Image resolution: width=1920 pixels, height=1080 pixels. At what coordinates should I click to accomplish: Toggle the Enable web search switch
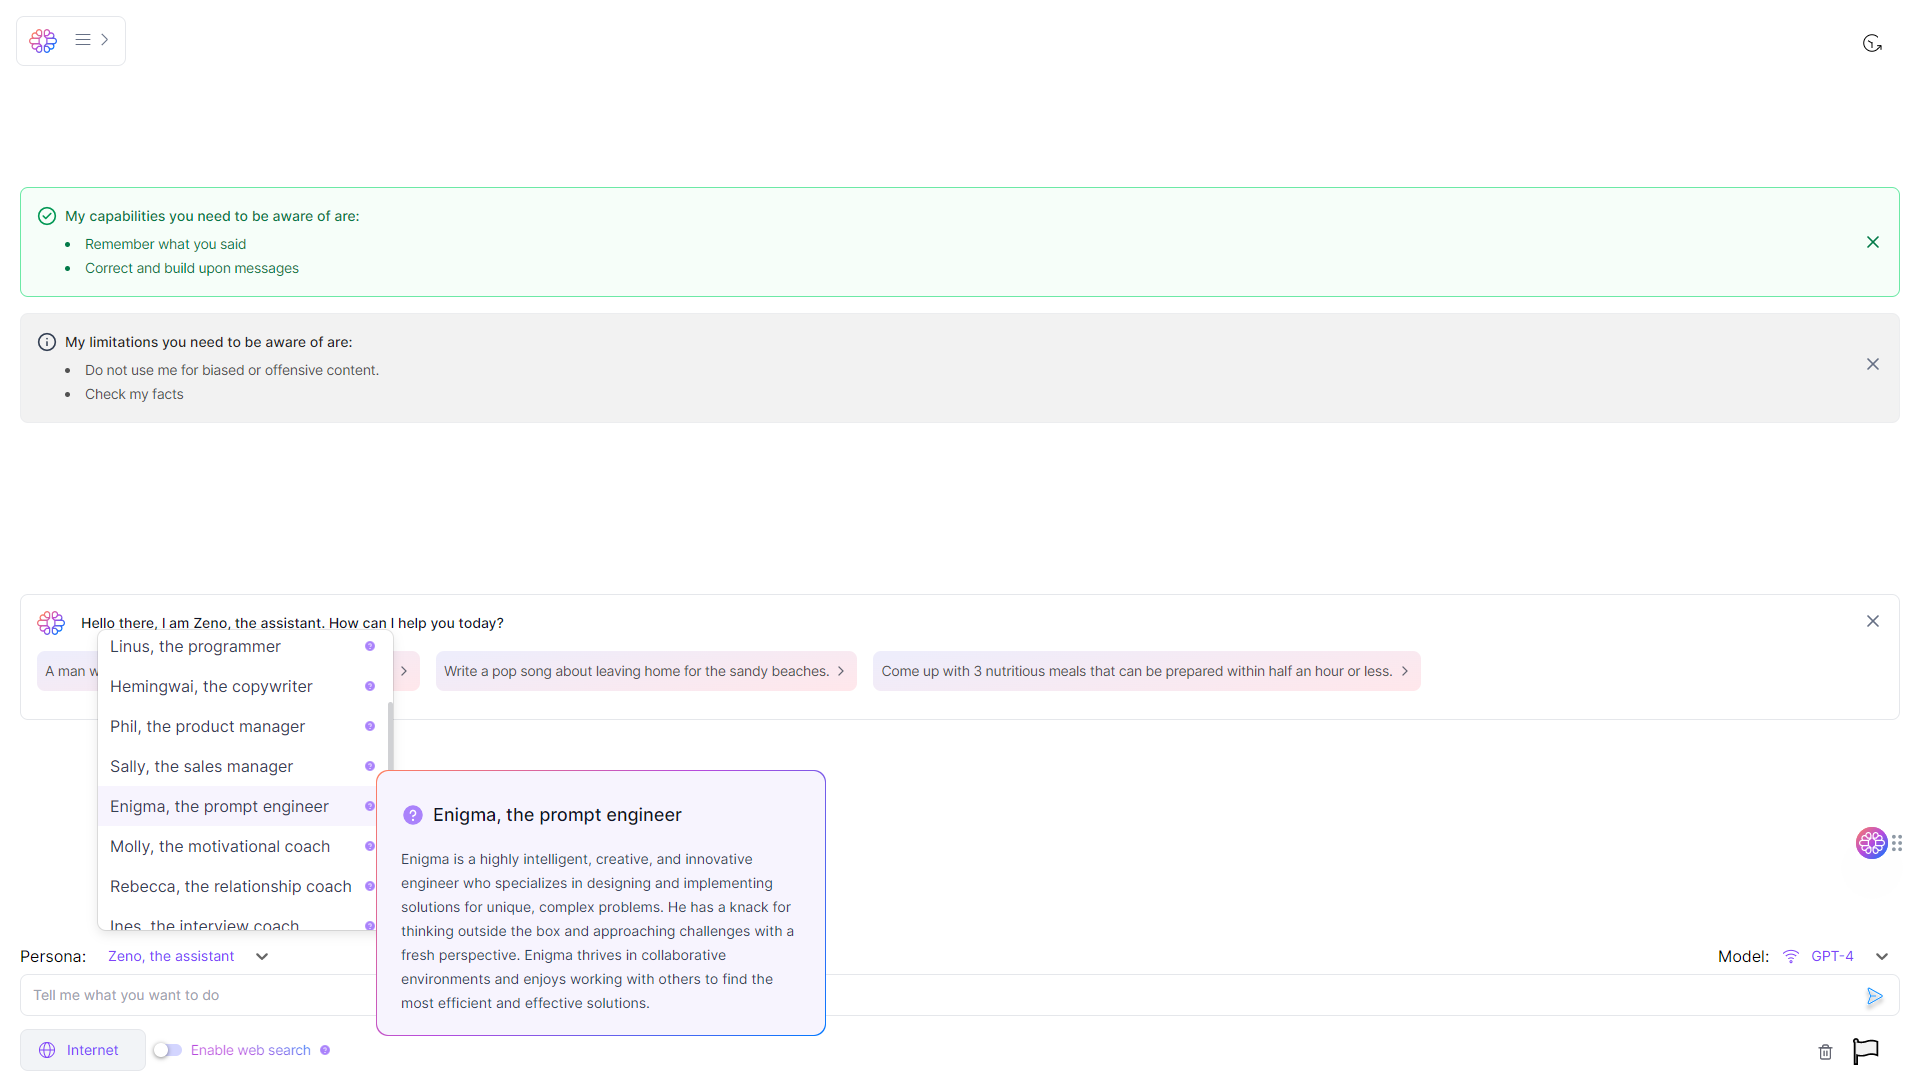coord(167,1050)
